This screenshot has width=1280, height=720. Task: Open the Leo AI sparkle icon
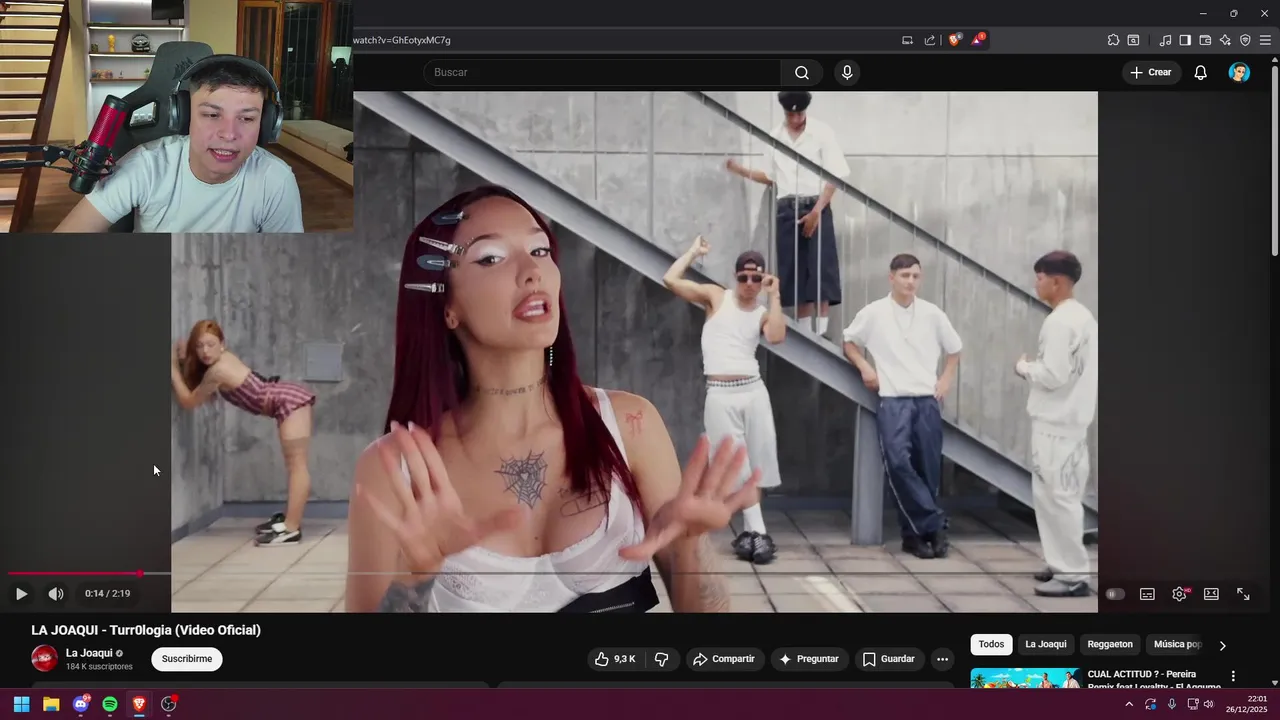(x=1225, y=40)
